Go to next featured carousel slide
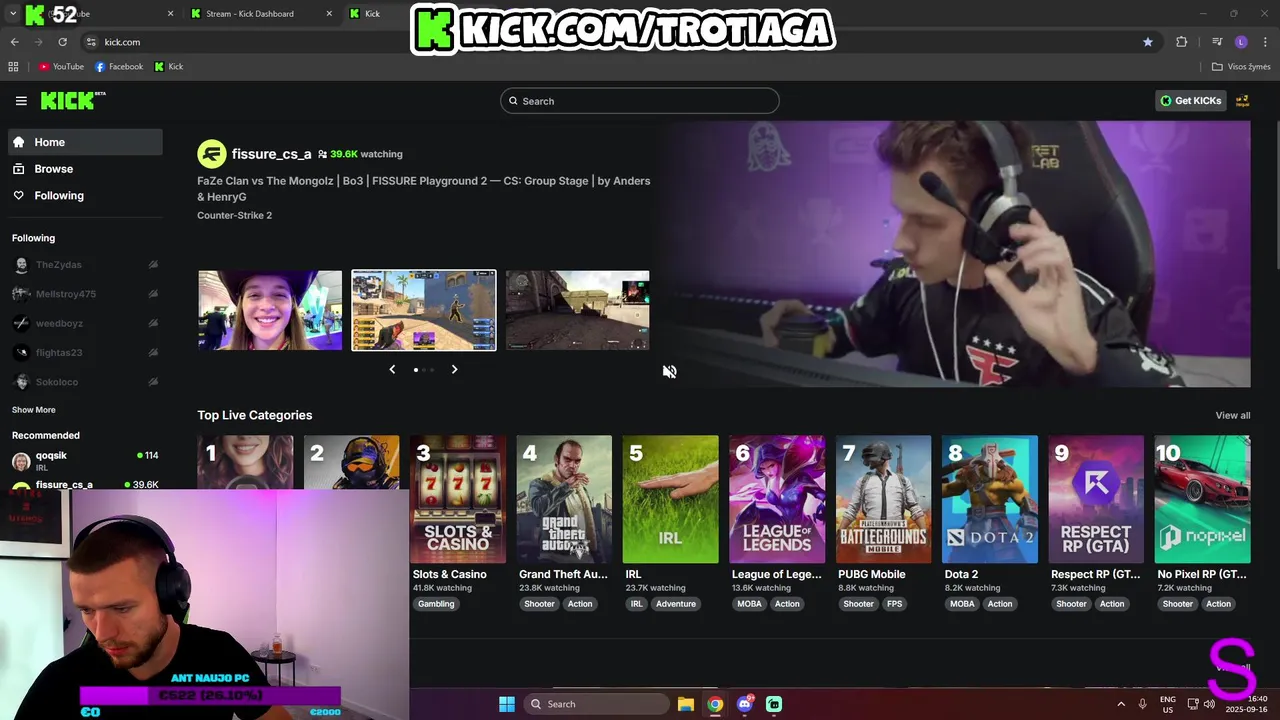Image resolution: width=1280 pixels, height=720 pixels. (454, 370)
